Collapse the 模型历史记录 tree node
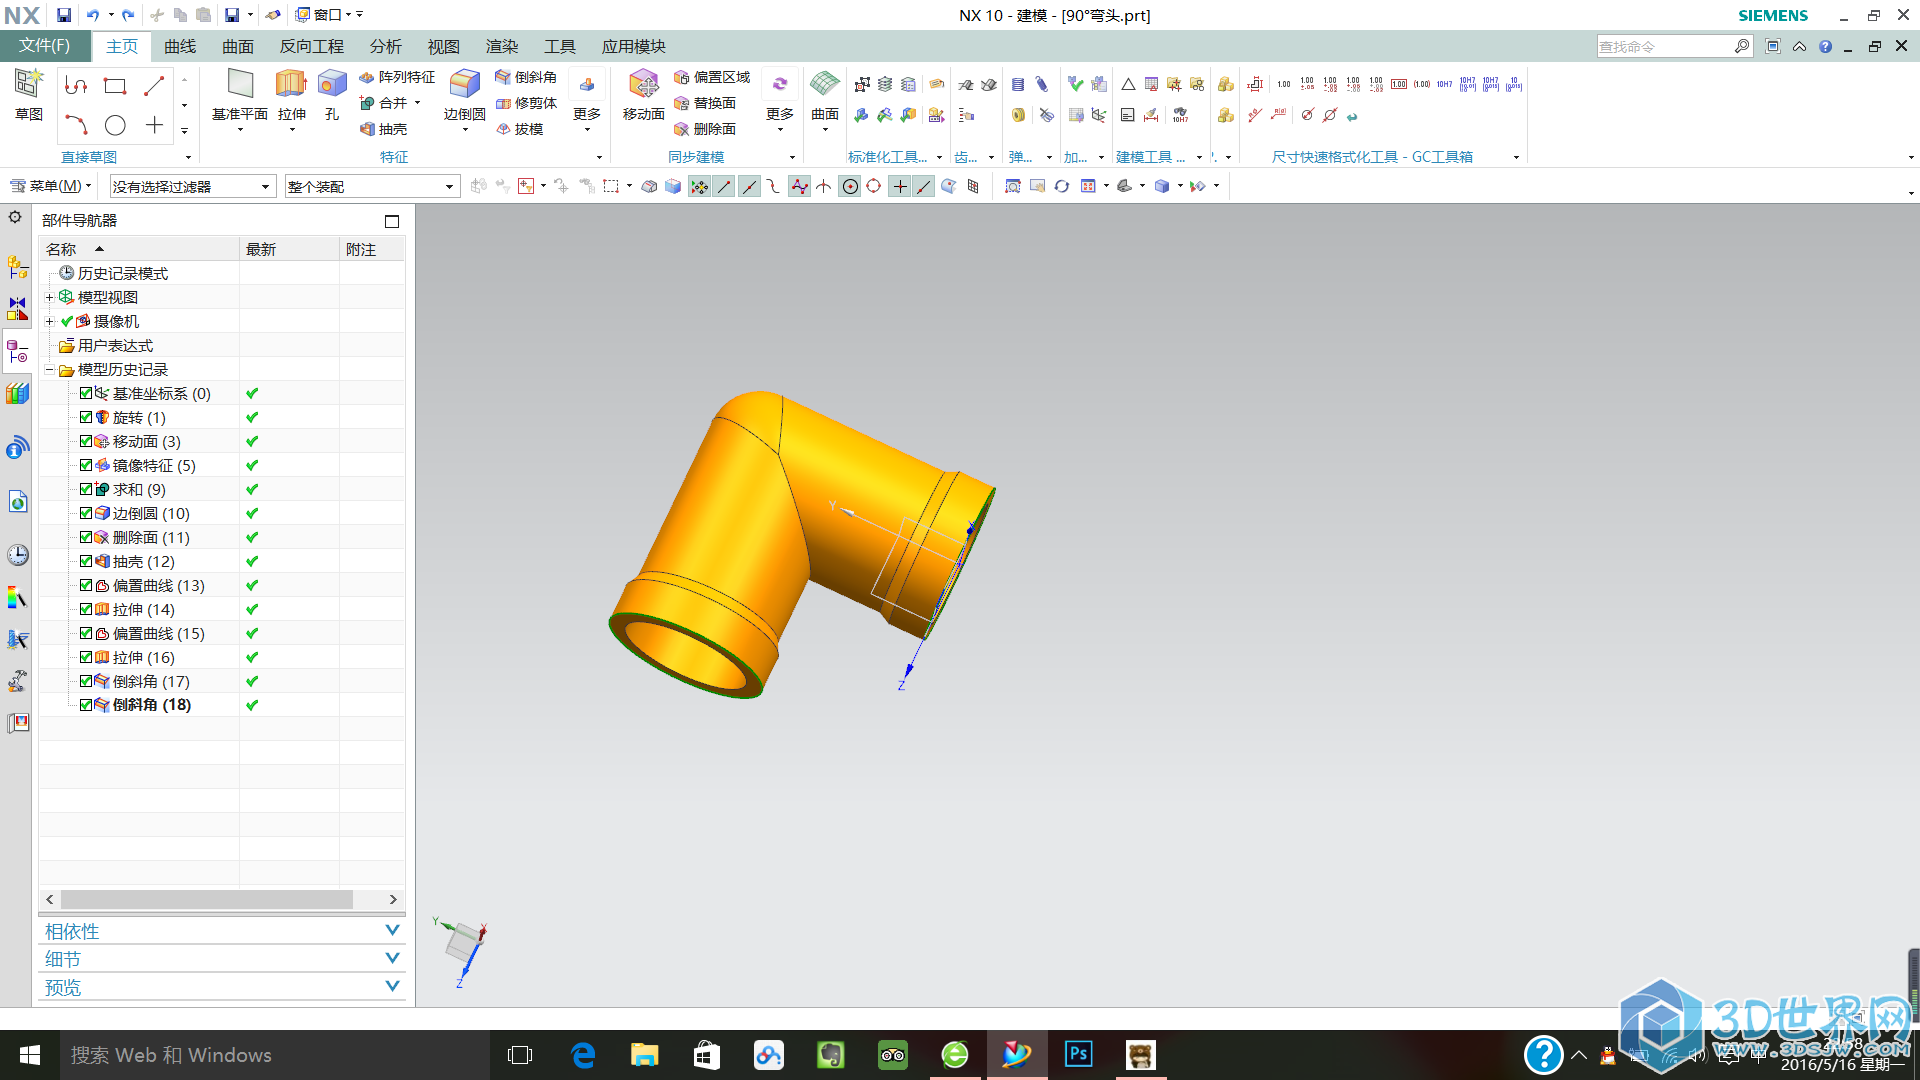Screen dimensions: 1920x1080 [49, 369]
